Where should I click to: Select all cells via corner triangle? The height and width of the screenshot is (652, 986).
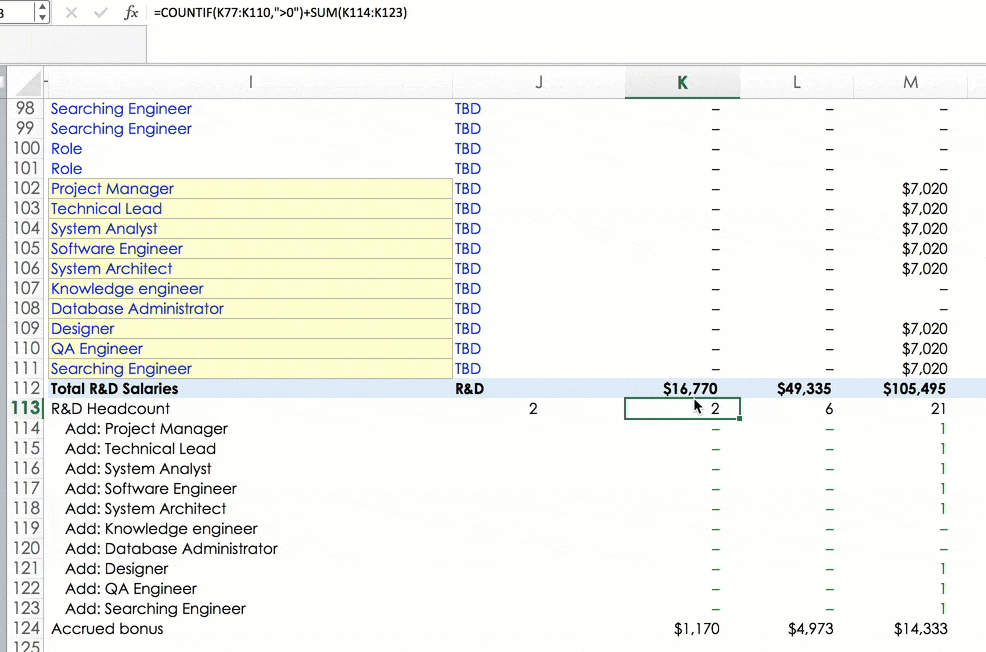point(26,82)
